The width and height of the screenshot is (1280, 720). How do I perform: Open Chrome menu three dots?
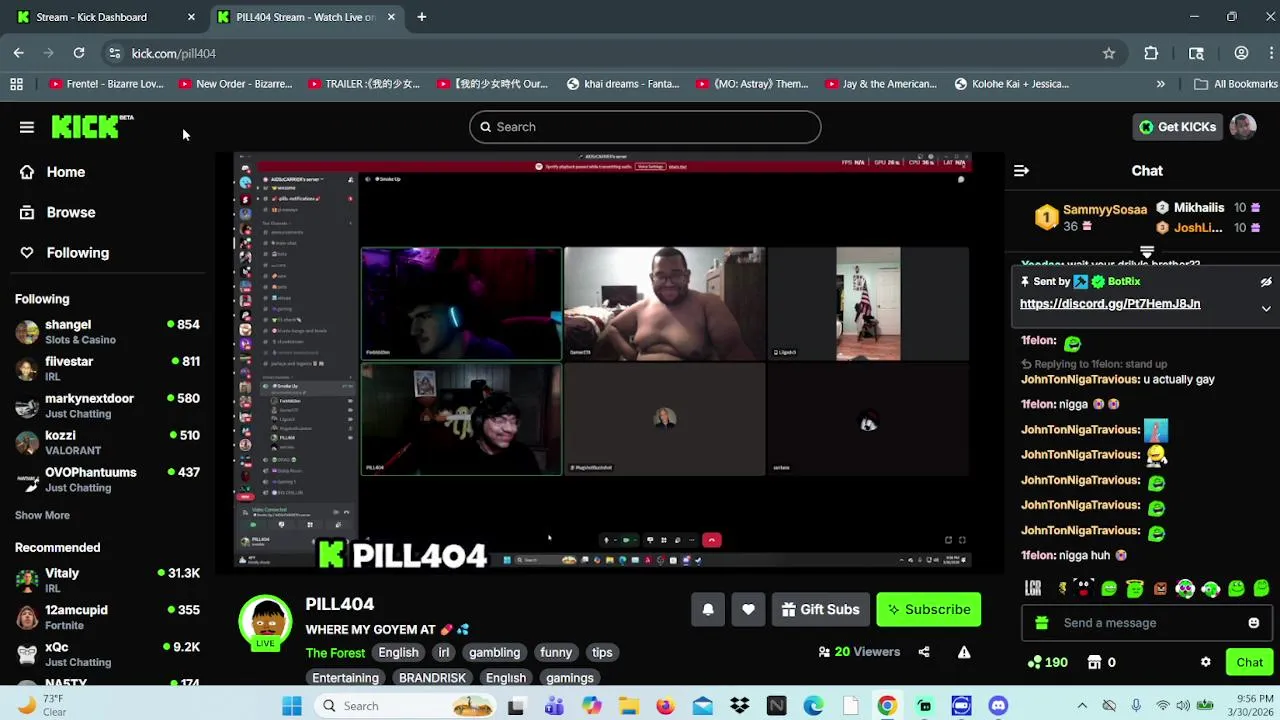[x=1270, y=53]
